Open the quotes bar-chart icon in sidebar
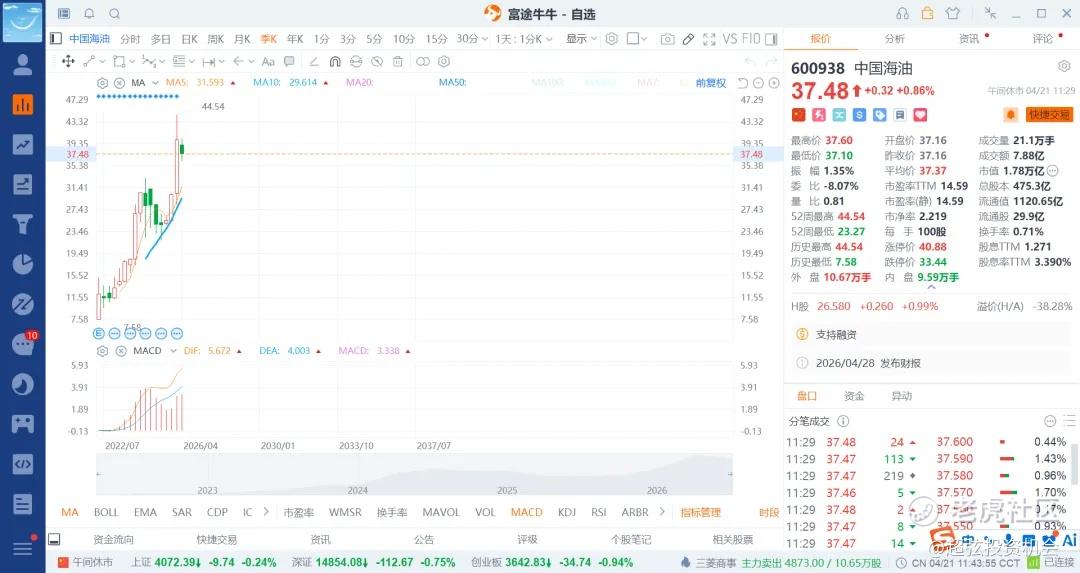1080x573 pixels. pyautogui.click(x=23, y=105)
